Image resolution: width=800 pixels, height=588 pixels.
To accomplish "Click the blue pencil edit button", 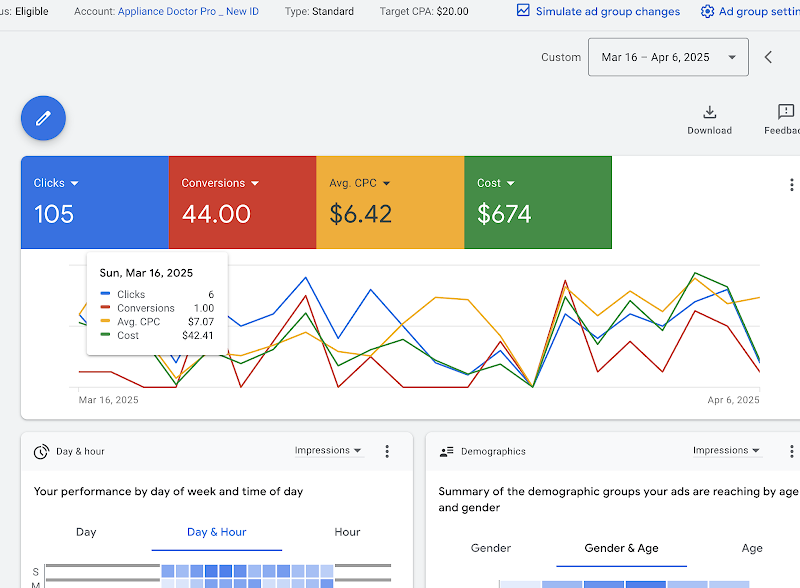I will click(43, 118).
